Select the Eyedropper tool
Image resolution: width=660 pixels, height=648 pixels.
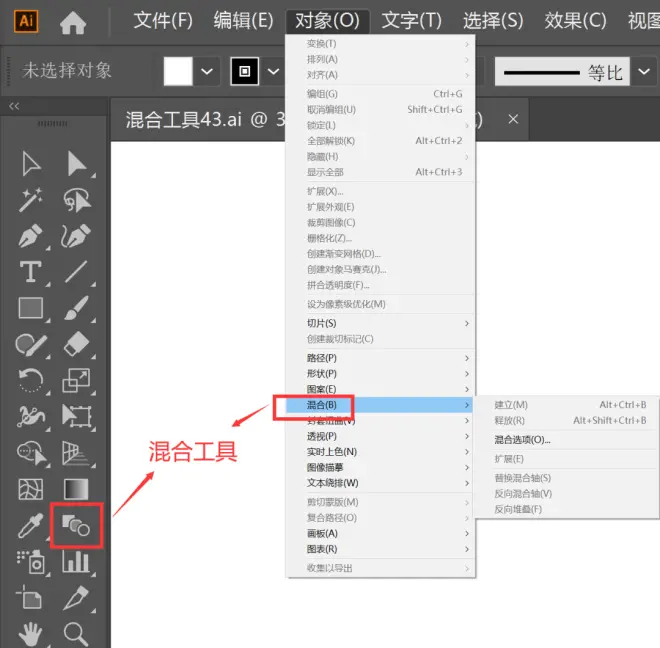coord(31,525)
